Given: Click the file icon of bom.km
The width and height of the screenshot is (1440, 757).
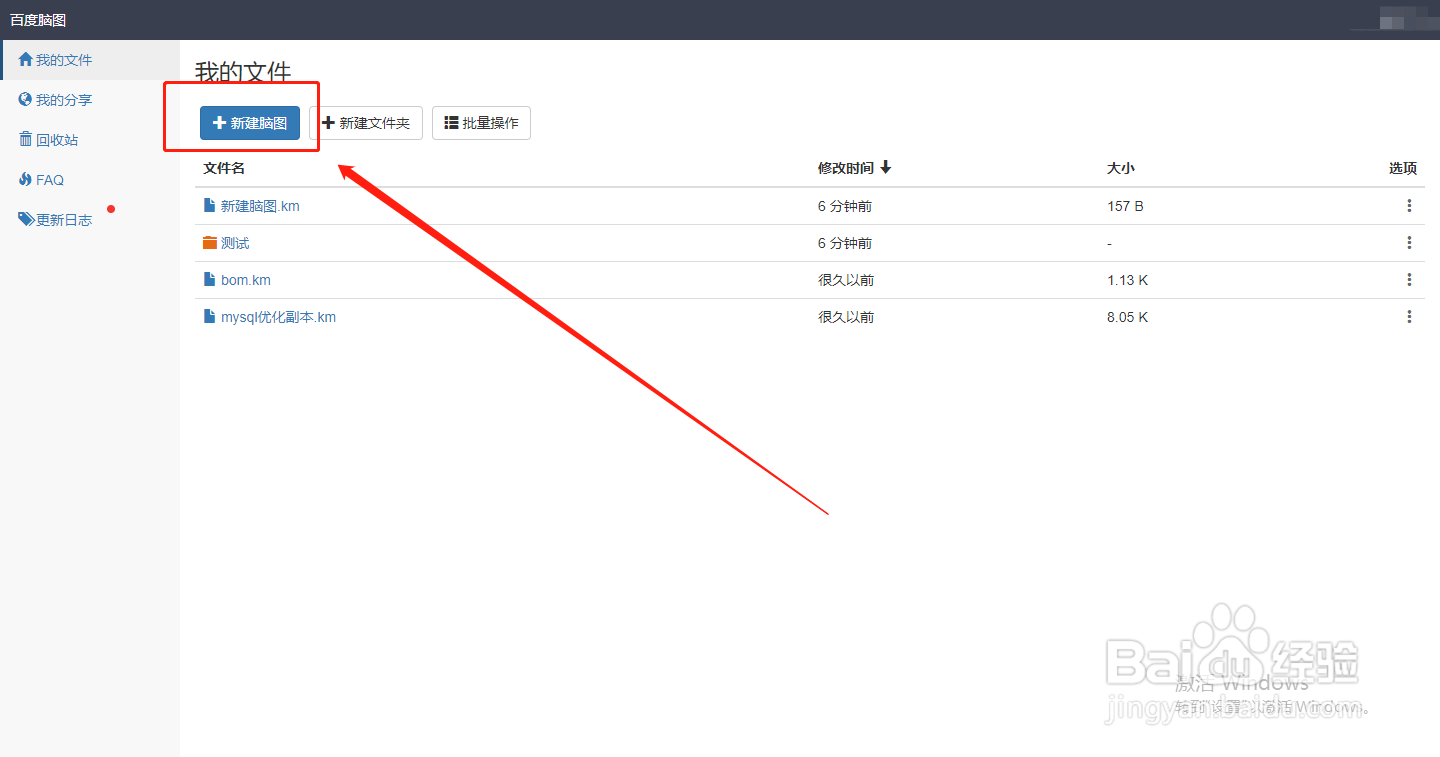Looking at the screenshot, I should coord(209,279).
